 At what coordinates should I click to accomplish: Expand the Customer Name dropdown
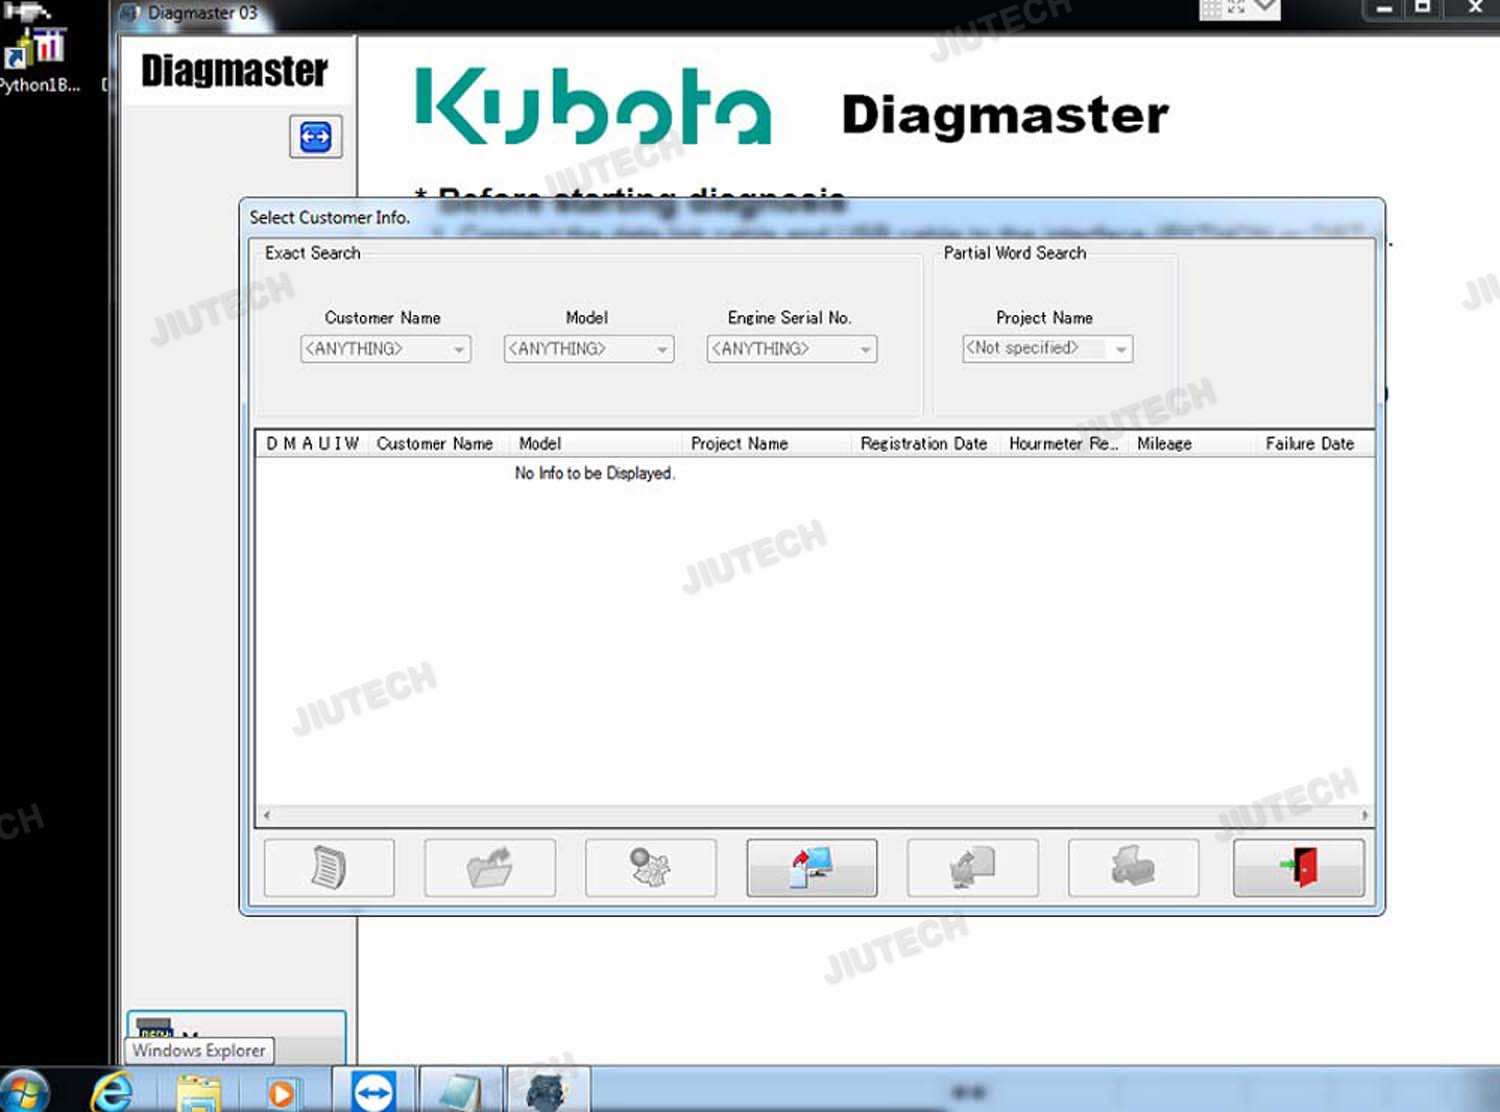coord(459,349)
